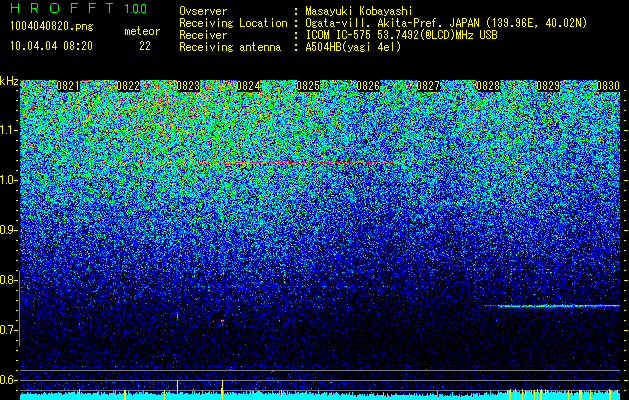The height and width of the screenshot is (400, 629).
Task: Click the 0821 time marker
Action: pos(68,86)
